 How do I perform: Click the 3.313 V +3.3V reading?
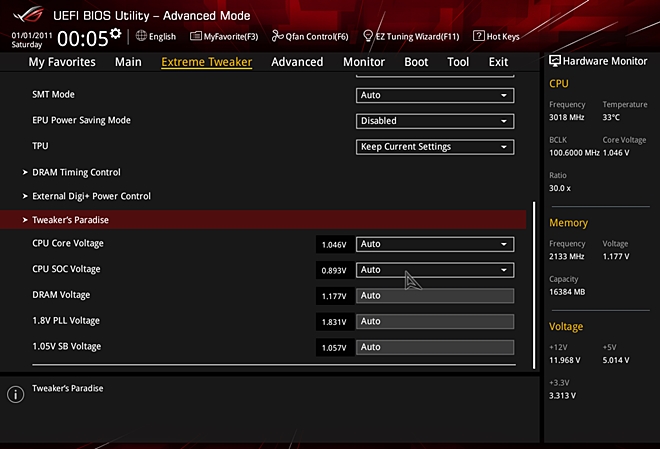click(562, 396)
